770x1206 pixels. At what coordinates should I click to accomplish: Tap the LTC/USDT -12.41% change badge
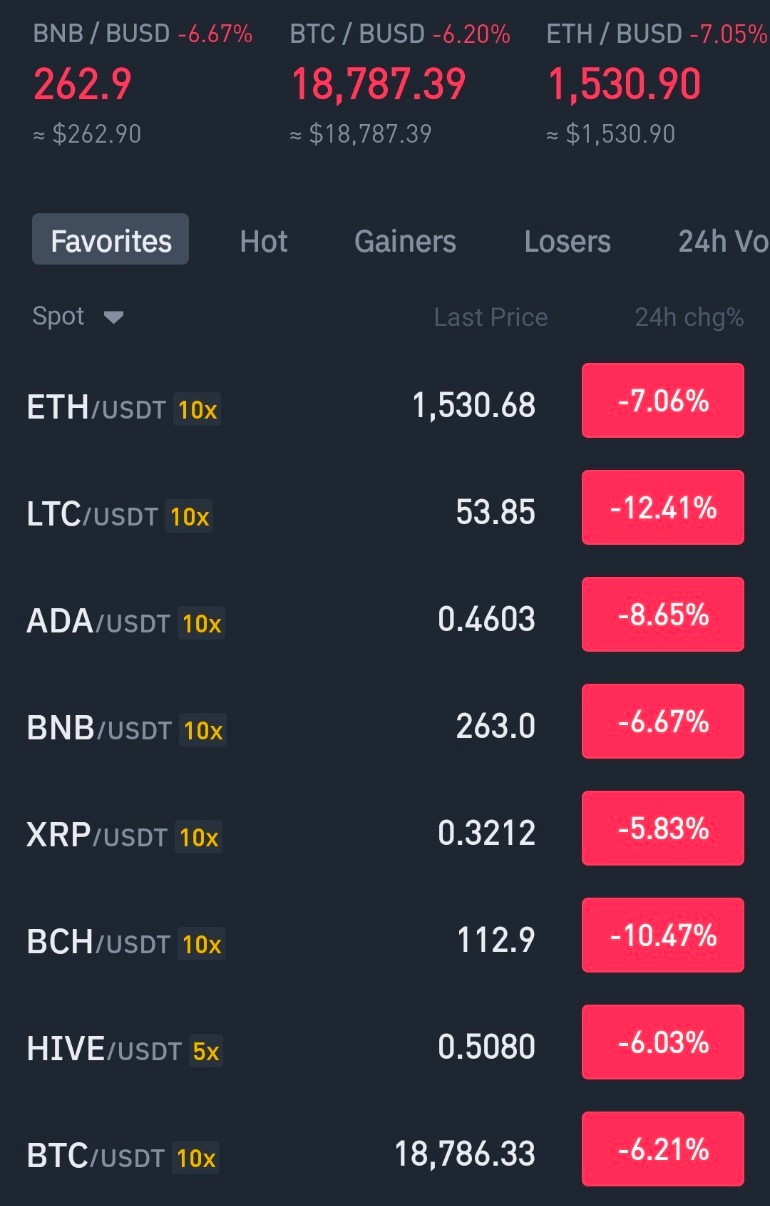(663, 508)
